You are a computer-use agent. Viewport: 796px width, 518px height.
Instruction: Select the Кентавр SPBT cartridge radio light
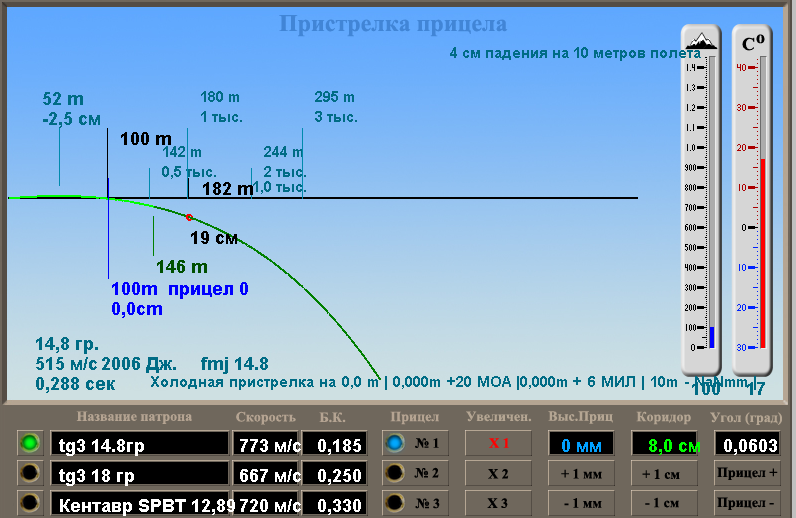(31, 505)
